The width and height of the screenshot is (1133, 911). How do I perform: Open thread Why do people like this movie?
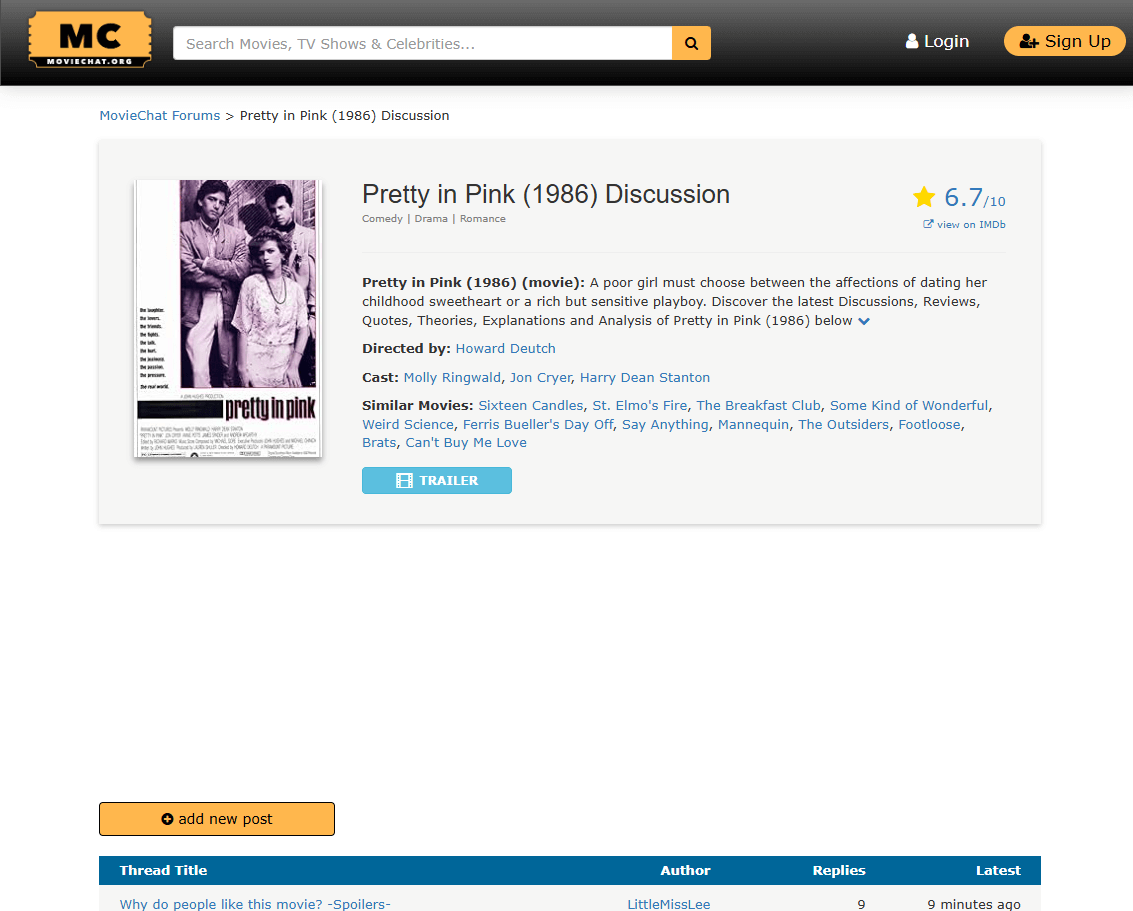coord(255,904)
